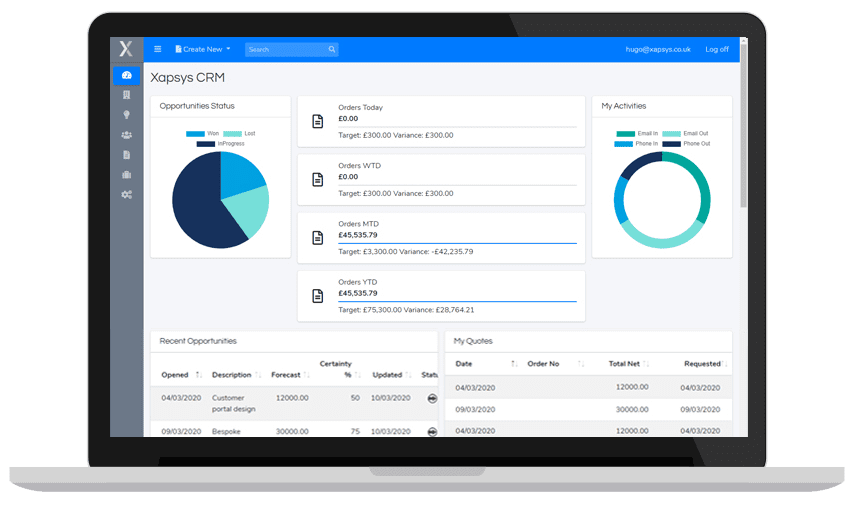Click the My Activities panel heading
857x505 pixels.
(x=624, y=106)
